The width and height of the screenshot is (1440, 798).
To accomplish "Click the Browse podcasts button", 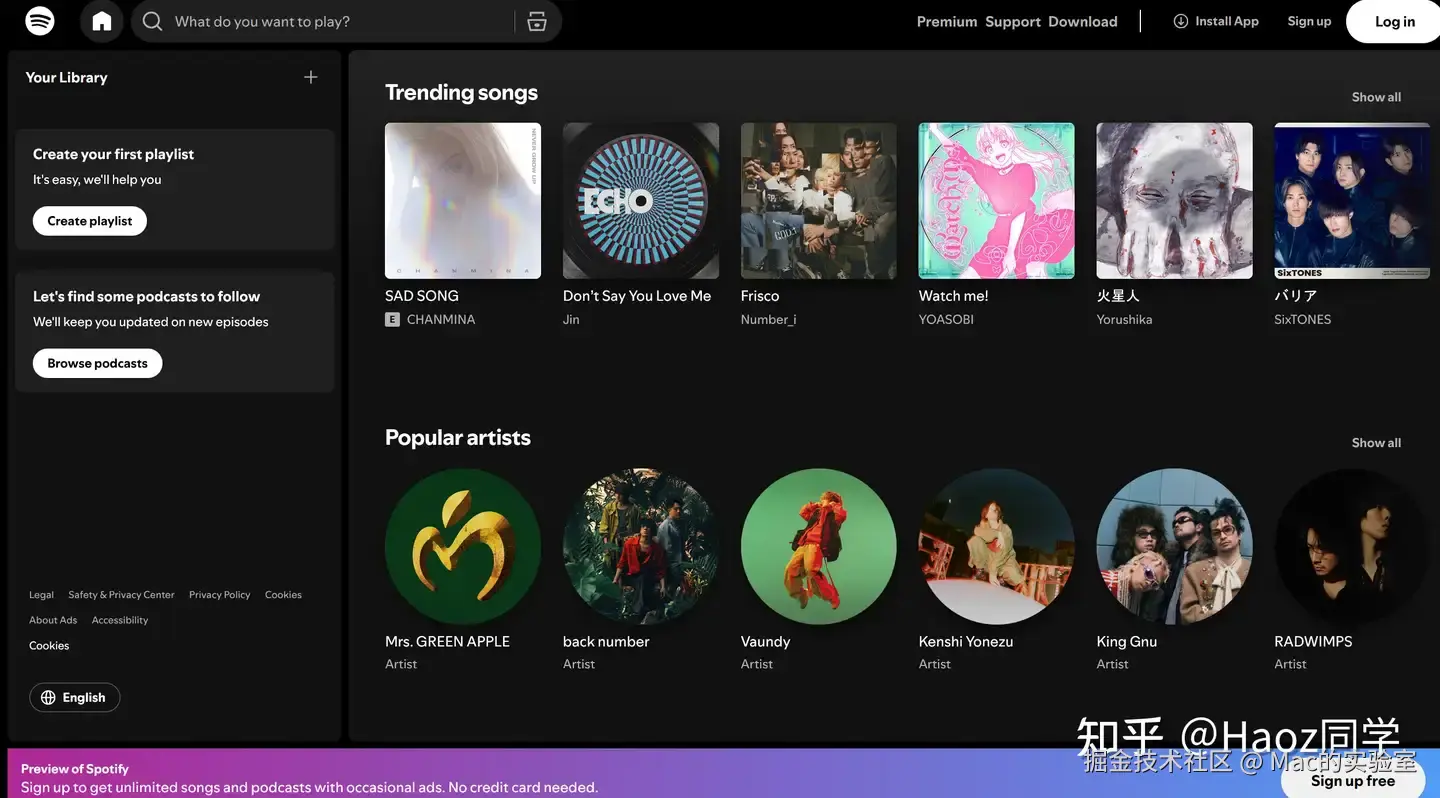I will point(97,363).
